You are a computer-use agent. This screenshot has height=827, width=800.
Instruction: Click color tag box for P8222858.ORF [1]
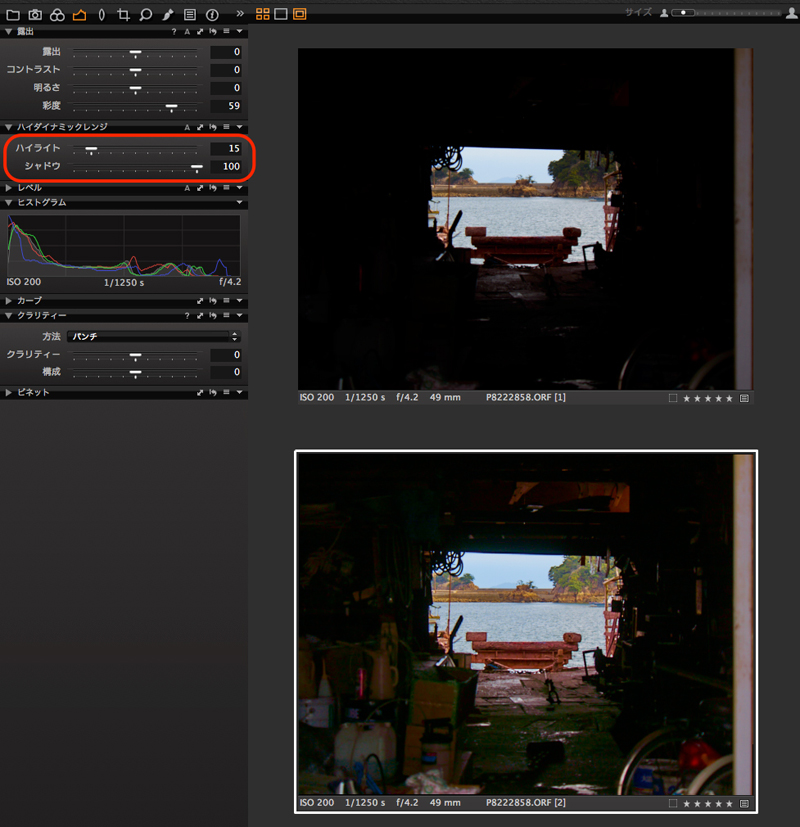click(673, 398)
